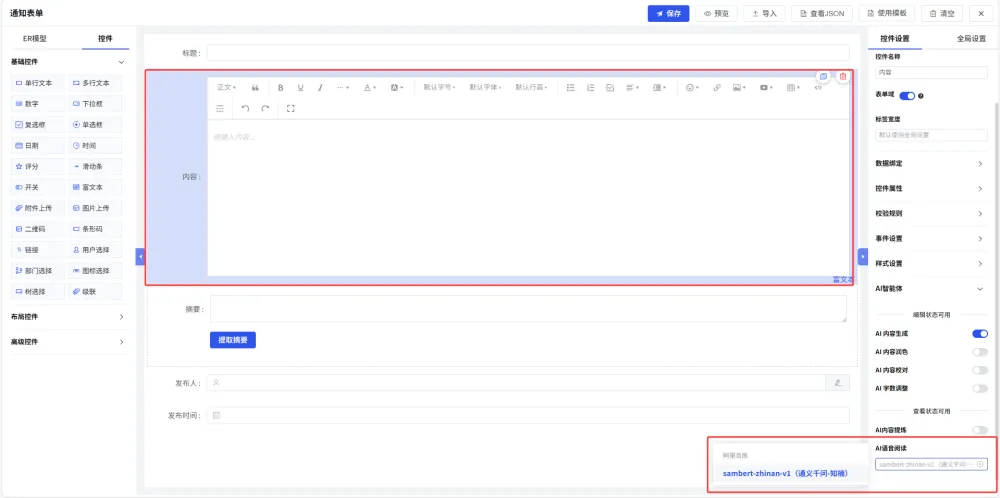Open the 默认字号 font size dropdown
The height and width of the screenshot is (498, 1000).
coord(439,87)
